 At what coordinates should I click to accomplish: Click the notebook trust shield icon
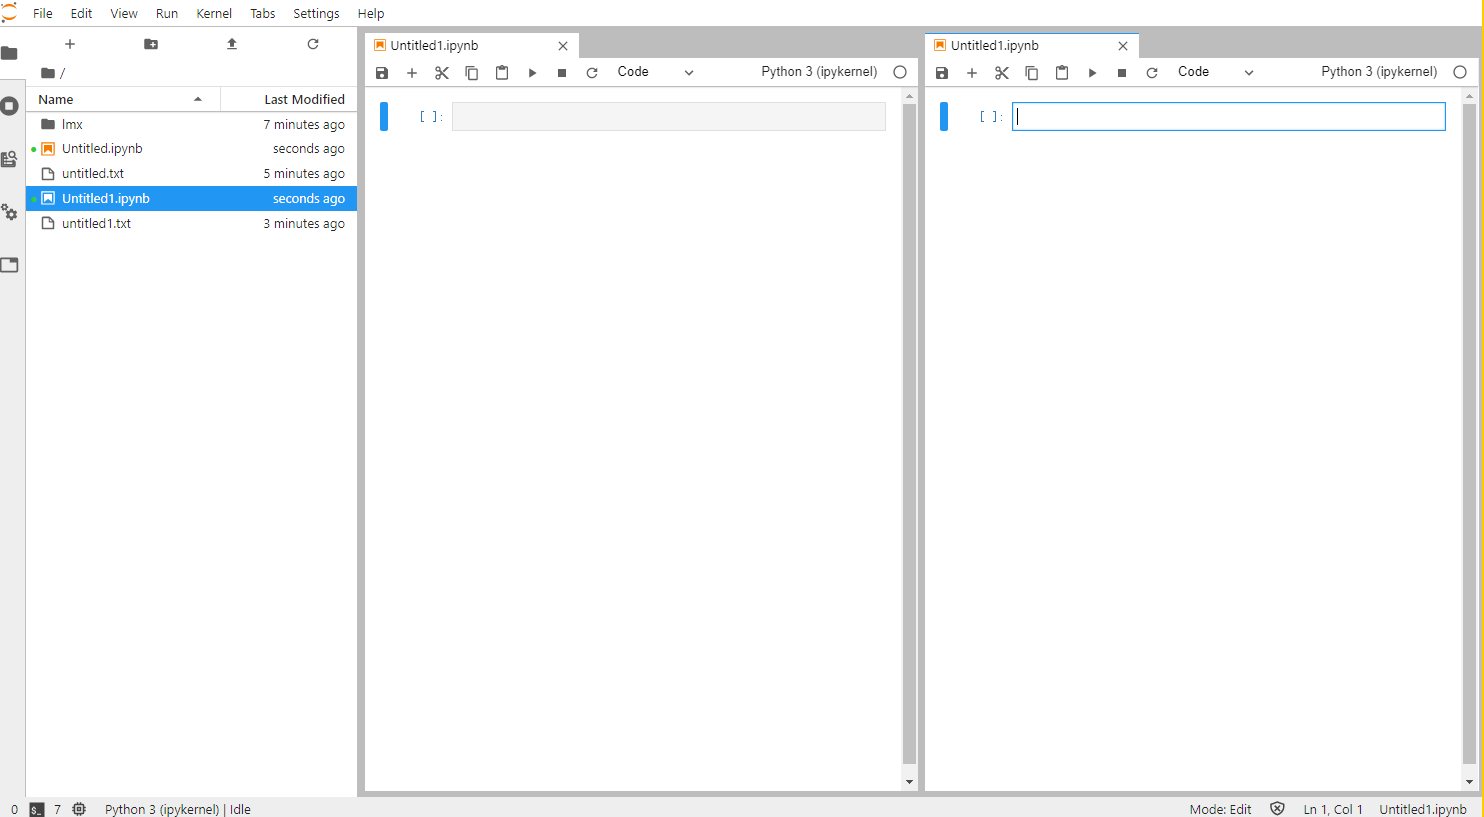(1277, 809)
